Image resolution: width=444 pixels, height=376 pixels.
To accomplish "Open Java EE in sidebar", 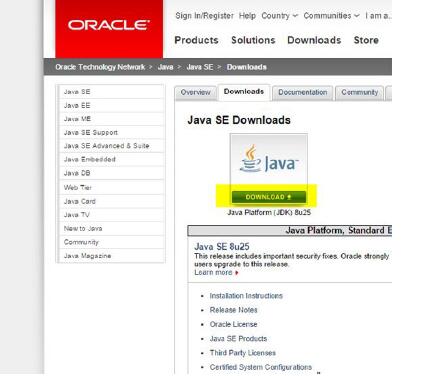I will [111, 105].
